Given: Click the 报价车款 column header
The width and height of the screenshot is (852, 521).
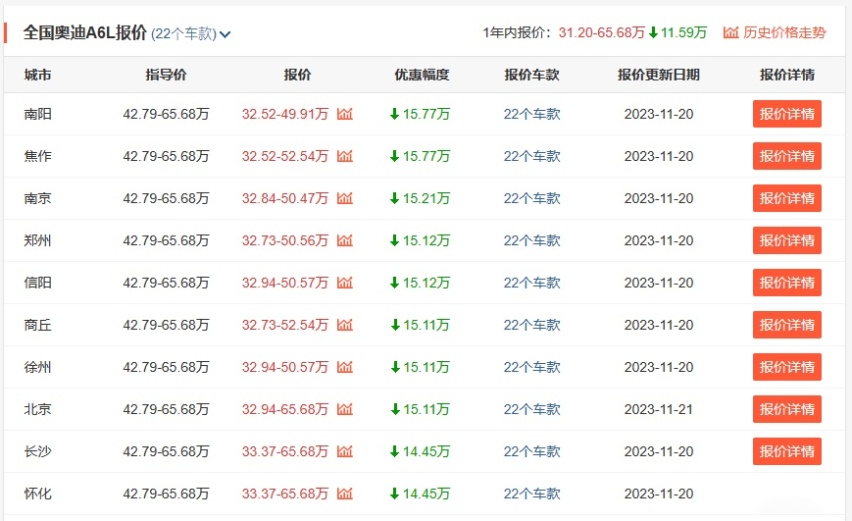Looking at the screenshot, I should (x=531, y=75).
